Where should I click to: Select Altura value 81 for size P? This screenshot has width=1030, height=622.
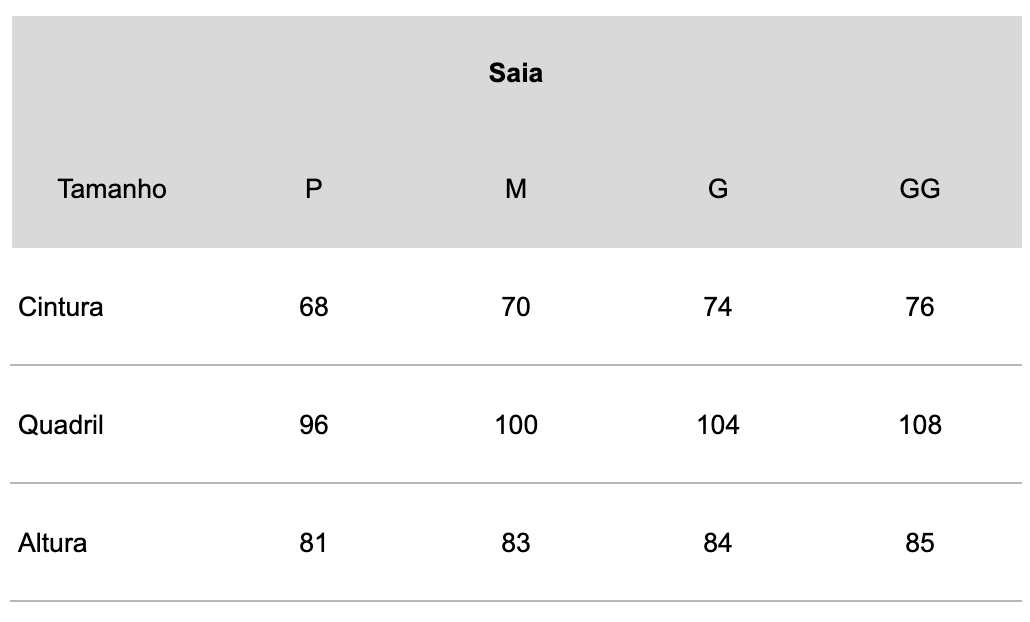[x=313, y=543]
